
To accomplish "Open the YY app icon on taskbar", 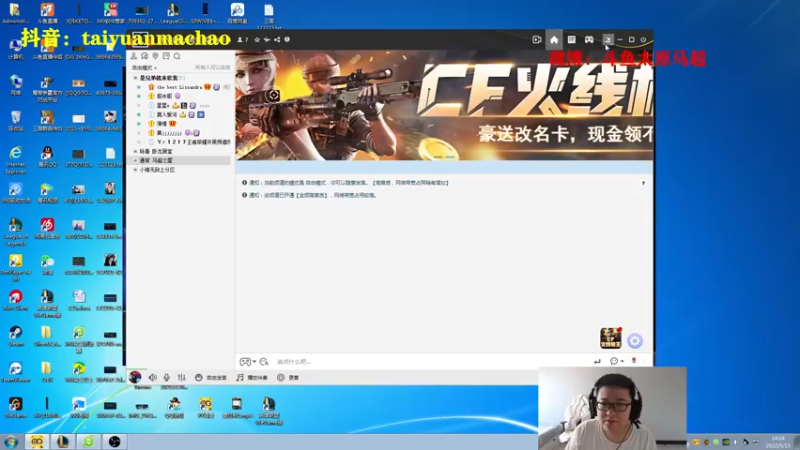I will tap(37, 442).
